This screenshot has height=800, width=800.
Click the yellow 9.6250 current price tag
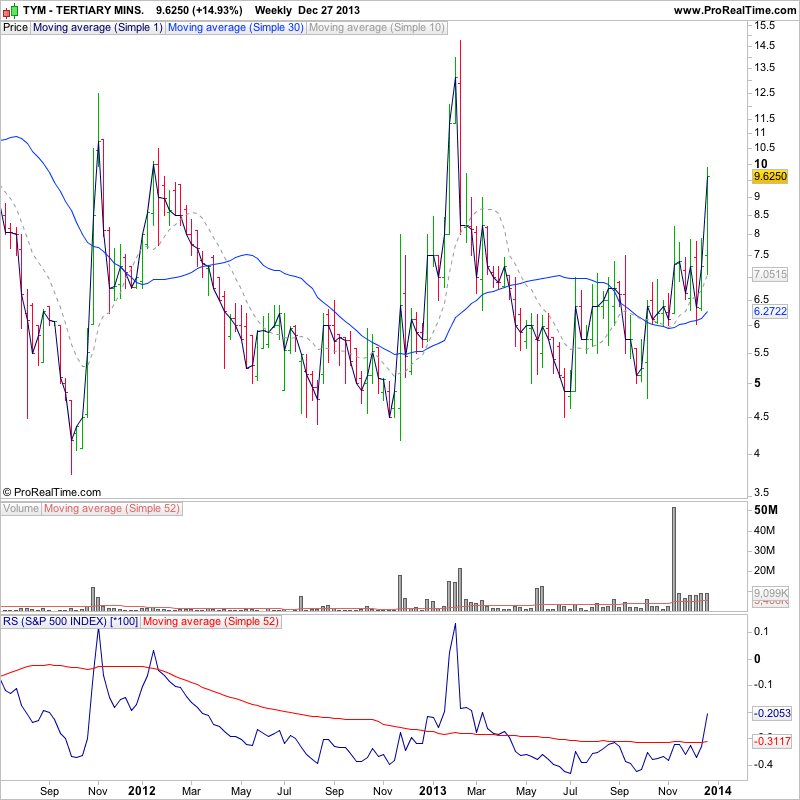point(770,177)
